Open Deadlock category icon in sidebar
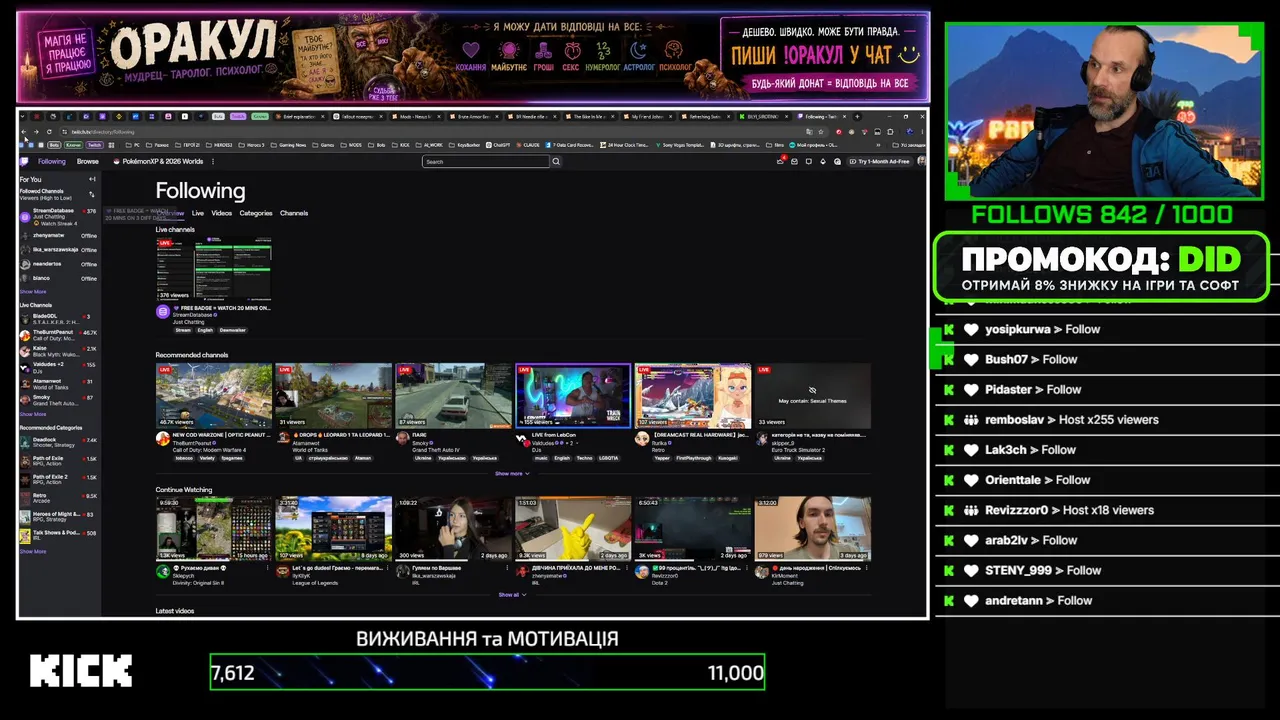Viewport: 1280px width, 720px height. pyautogui.click(x=25, y=441)
